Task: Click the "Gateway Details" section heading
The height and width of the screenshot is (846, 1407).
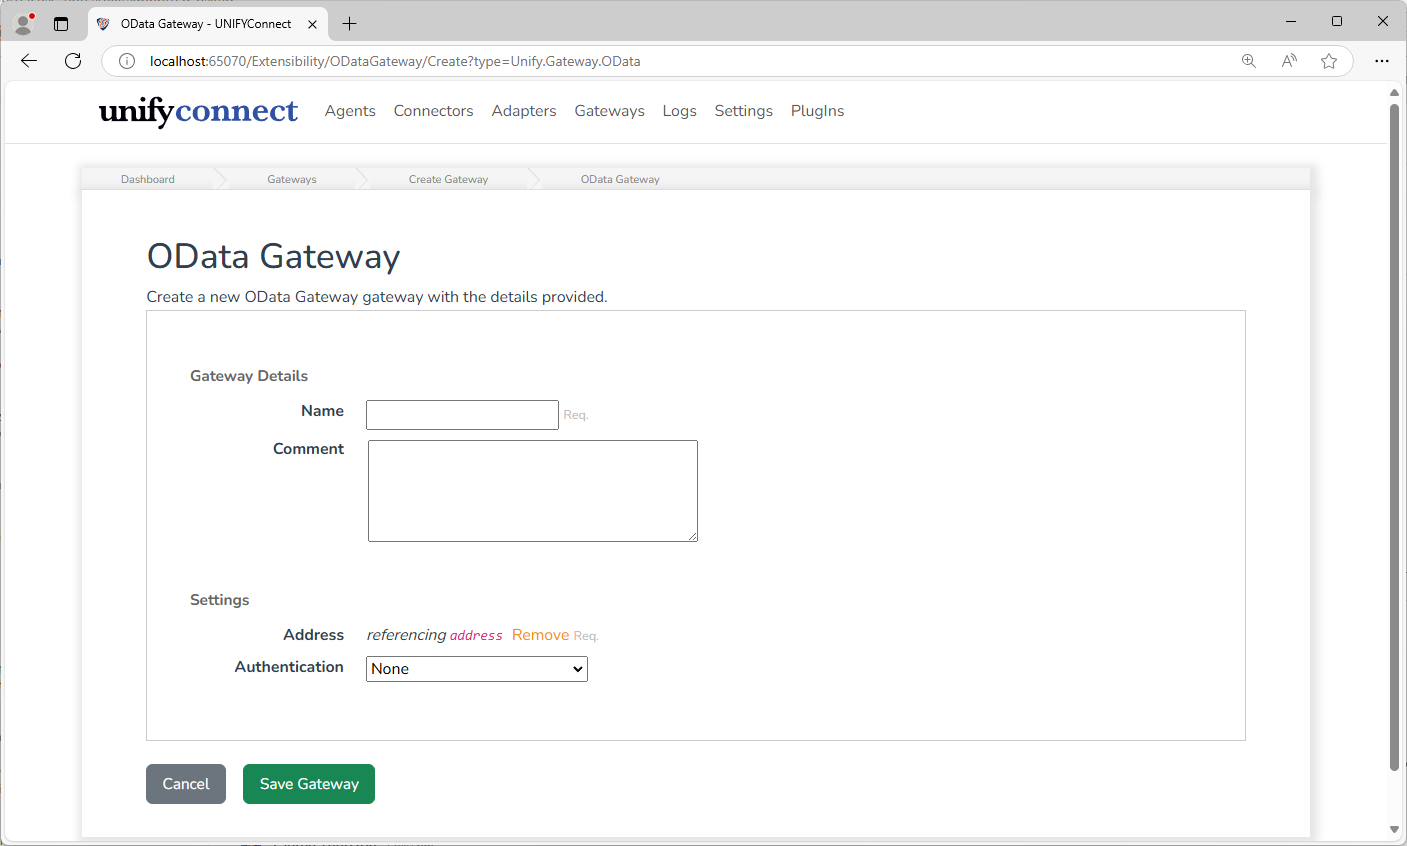Action: 249,376
